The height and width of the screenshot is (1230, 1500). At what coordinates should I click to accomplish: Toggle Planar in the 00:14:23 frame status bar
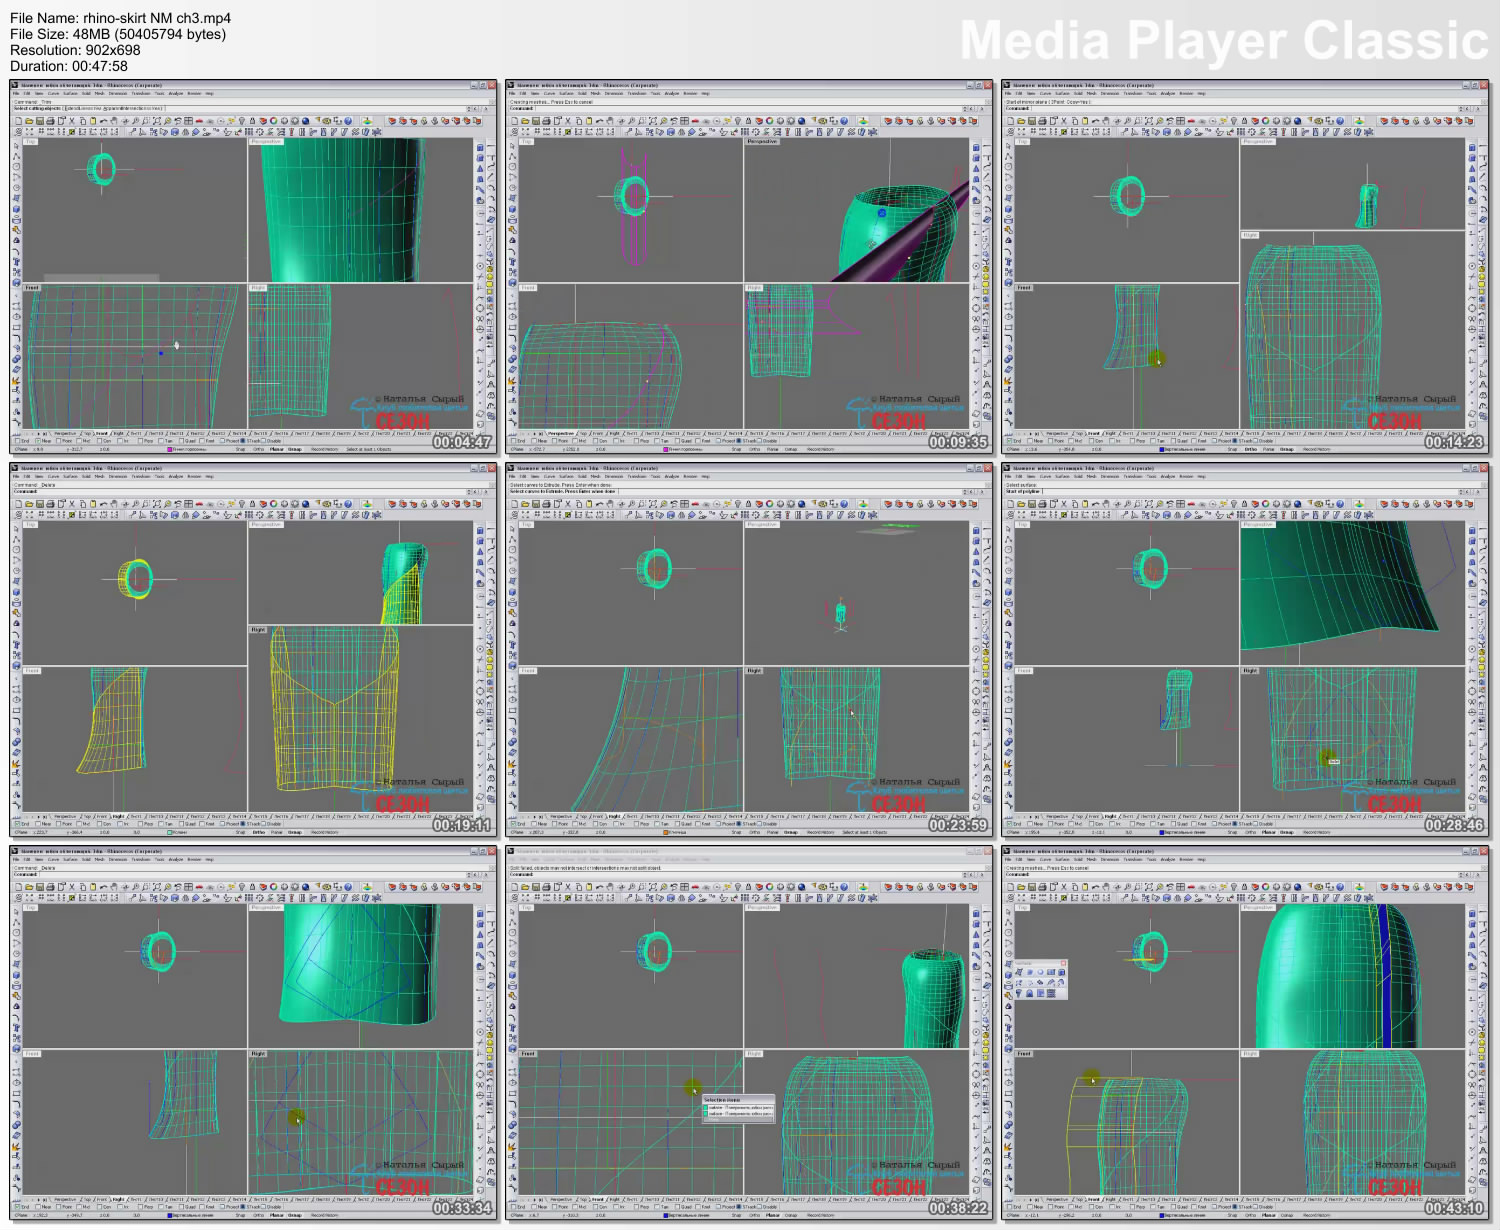(x=1269, y=449)
